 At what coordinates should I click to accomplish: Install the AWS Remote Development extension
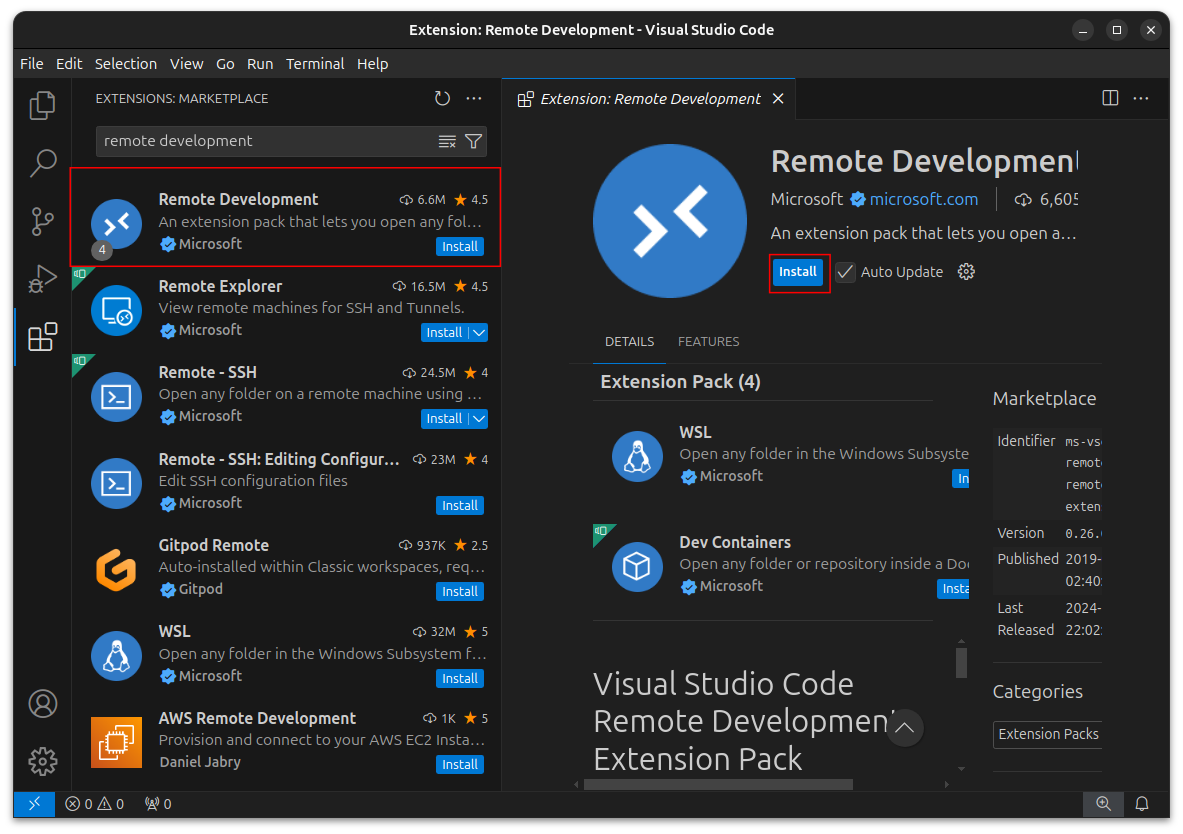[x=459, y=765]
